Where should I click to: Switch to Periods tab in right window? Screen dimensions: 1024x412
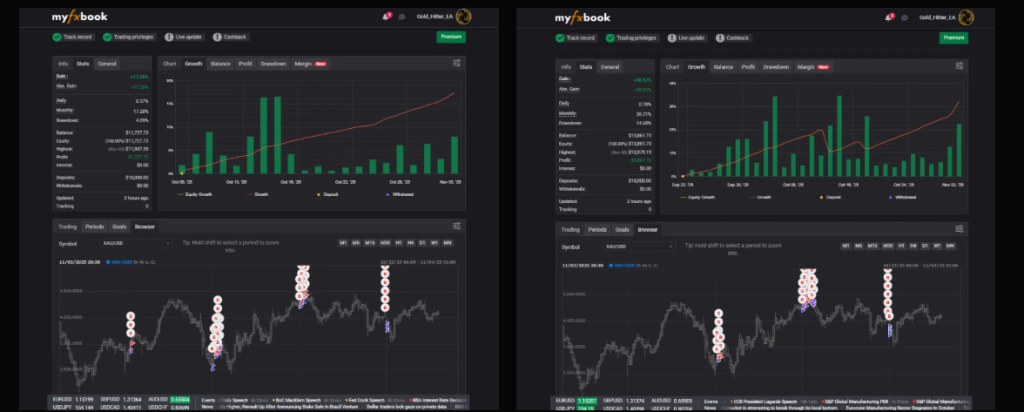(598, 229)
